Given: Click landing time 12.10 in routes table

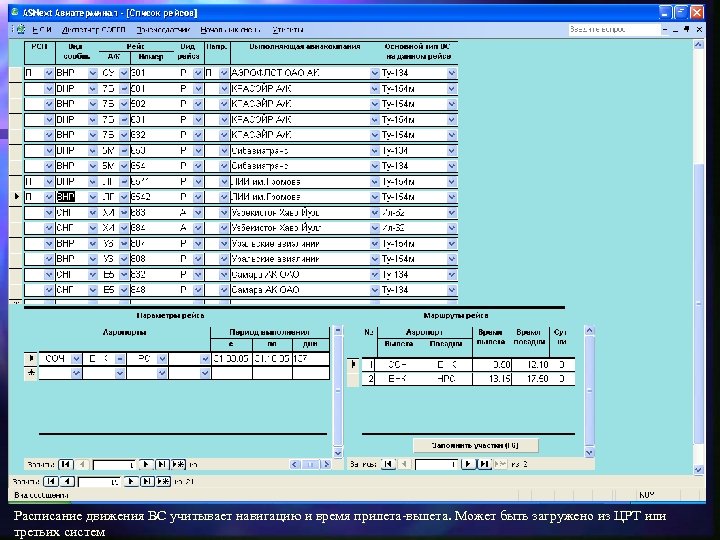Looking at the screenshot, I should [x=530, y=365].
